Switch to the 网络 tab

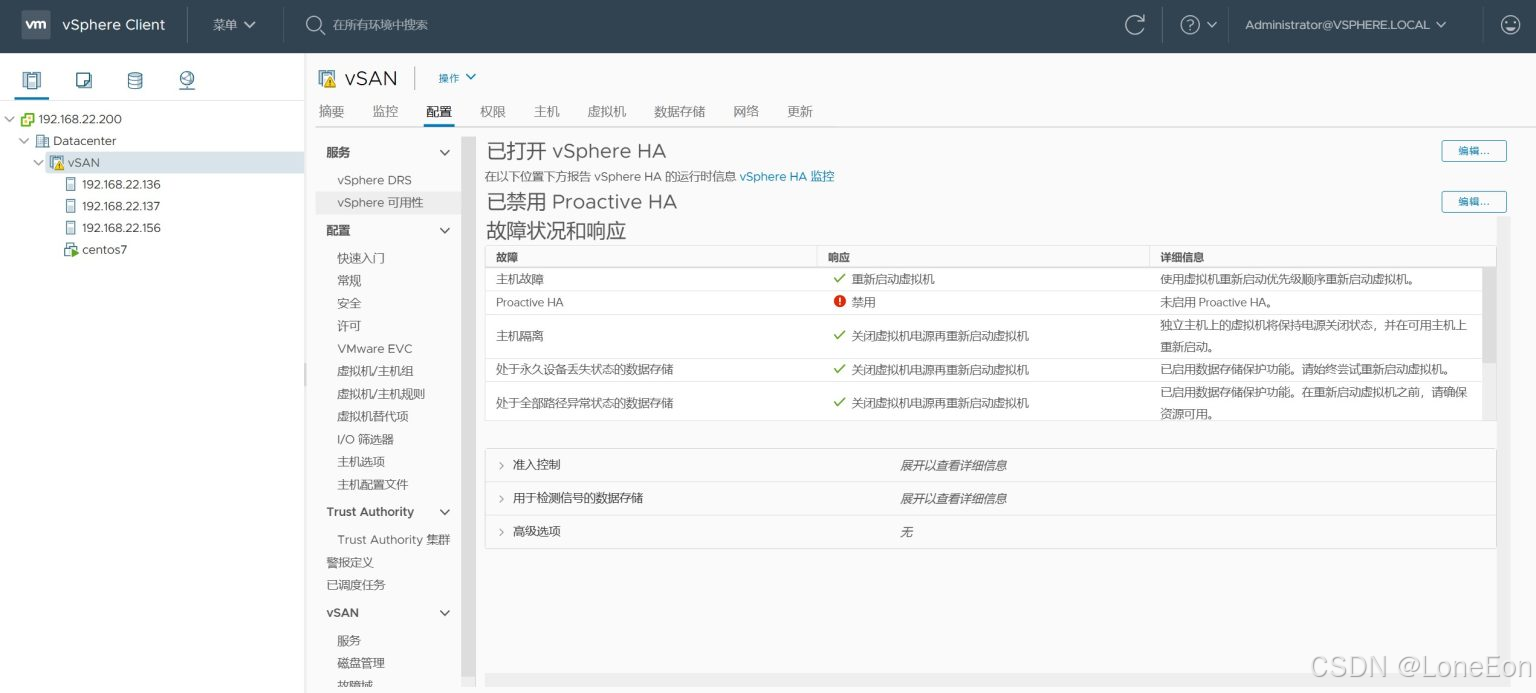746,111
